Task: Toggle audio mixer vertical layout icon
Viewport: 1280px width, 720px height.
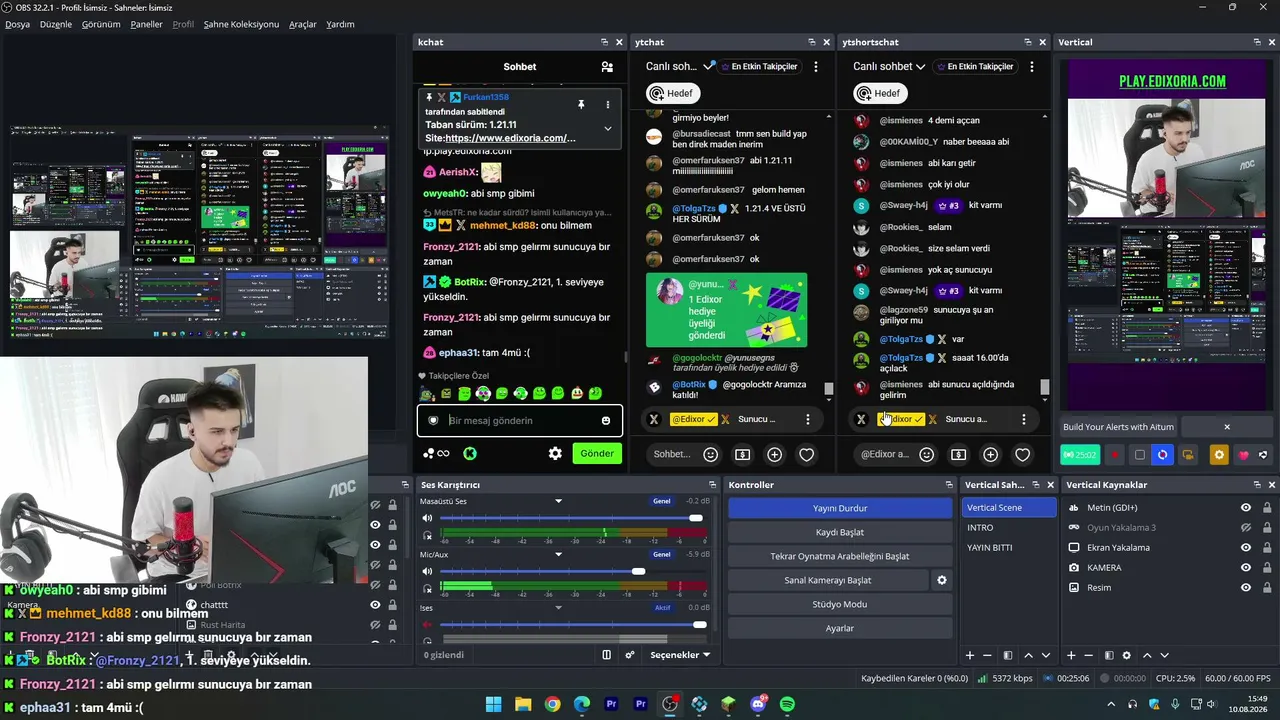Action: pos(606,655)
